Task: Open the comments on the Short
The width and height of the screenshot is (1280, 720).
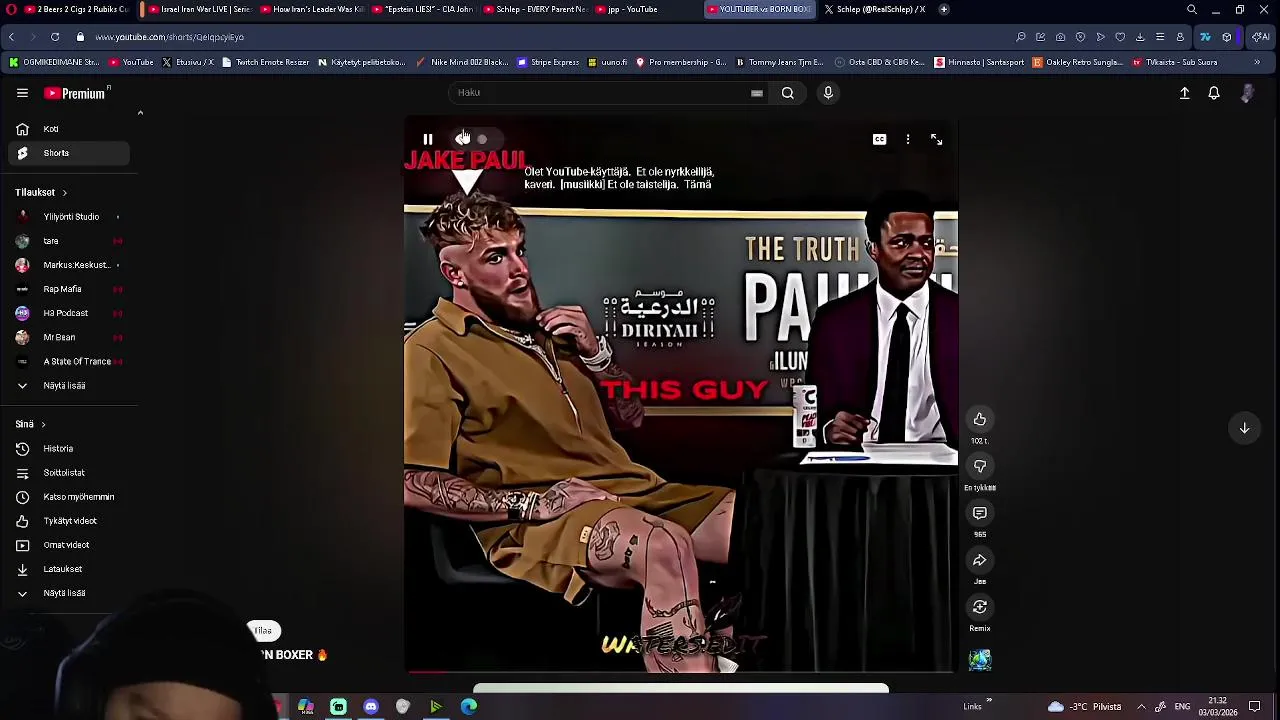Action: tap(980, 513)
